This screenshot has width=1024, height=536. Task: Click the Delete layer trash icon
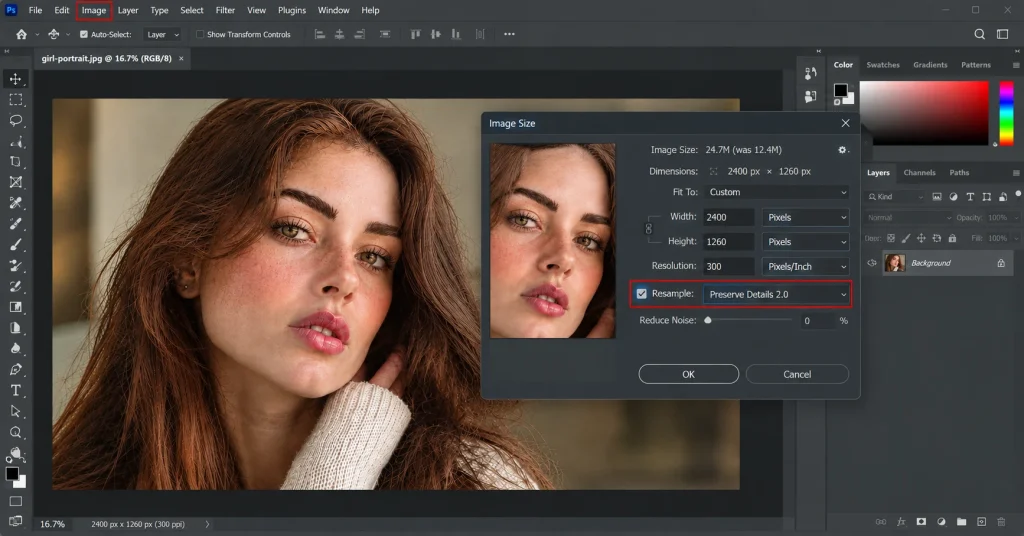pos(1001,522)
